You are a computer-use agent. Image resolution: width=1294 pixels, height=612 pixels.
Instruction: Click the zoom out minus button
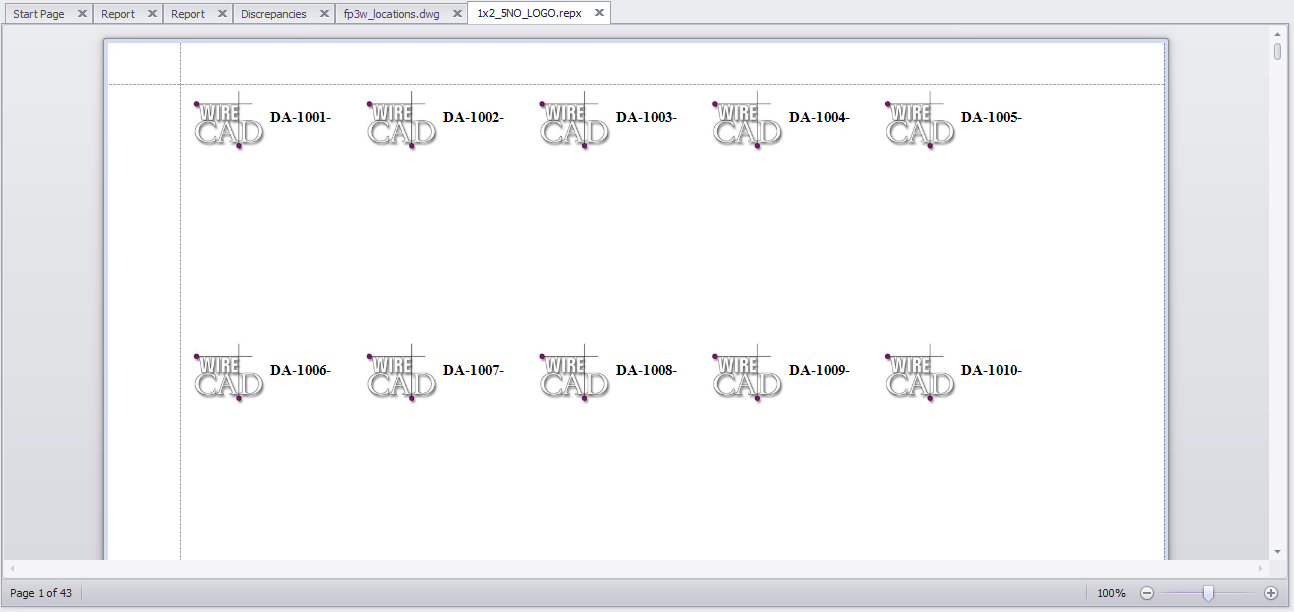coord(1147,593)
